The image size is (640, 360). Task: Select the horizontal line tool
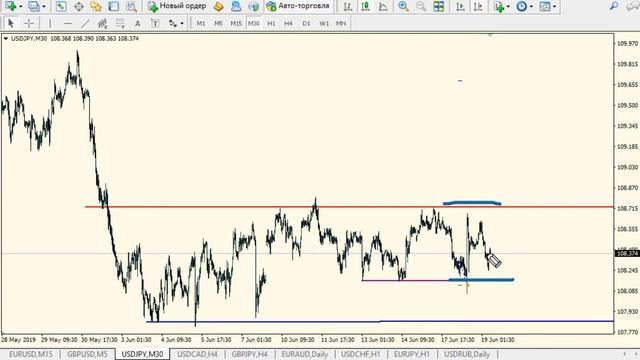coord(68,23)
